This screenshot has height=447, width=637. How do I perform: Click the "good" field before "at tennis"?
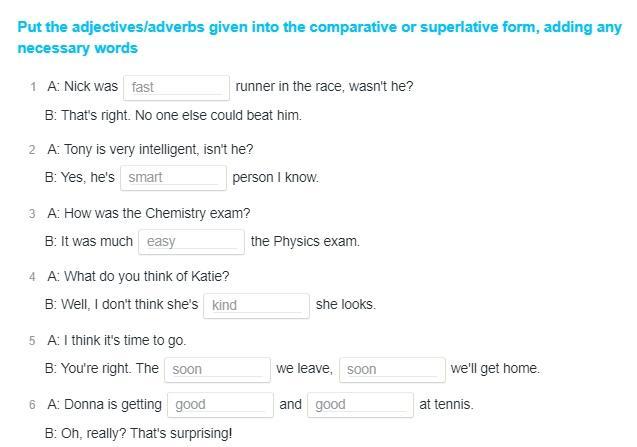point(360,405)
